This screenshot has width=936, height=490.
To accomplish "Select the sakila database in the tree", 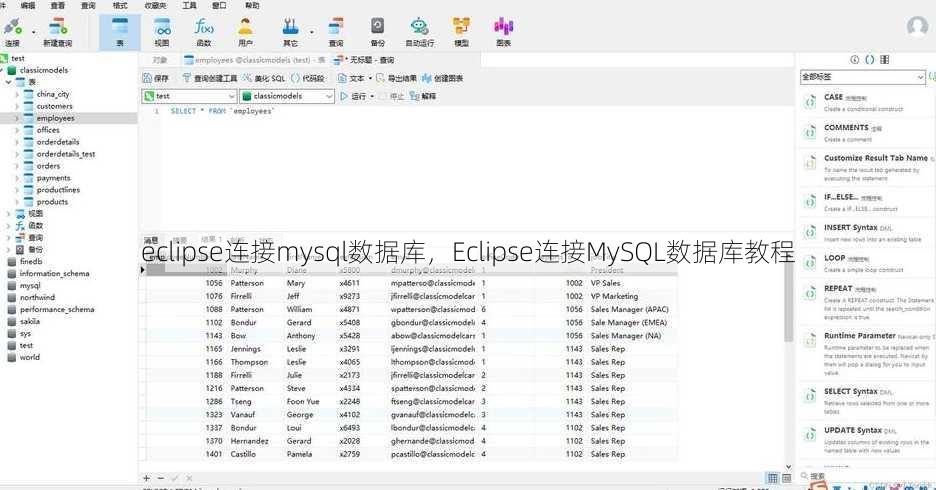I will point(29,321).
